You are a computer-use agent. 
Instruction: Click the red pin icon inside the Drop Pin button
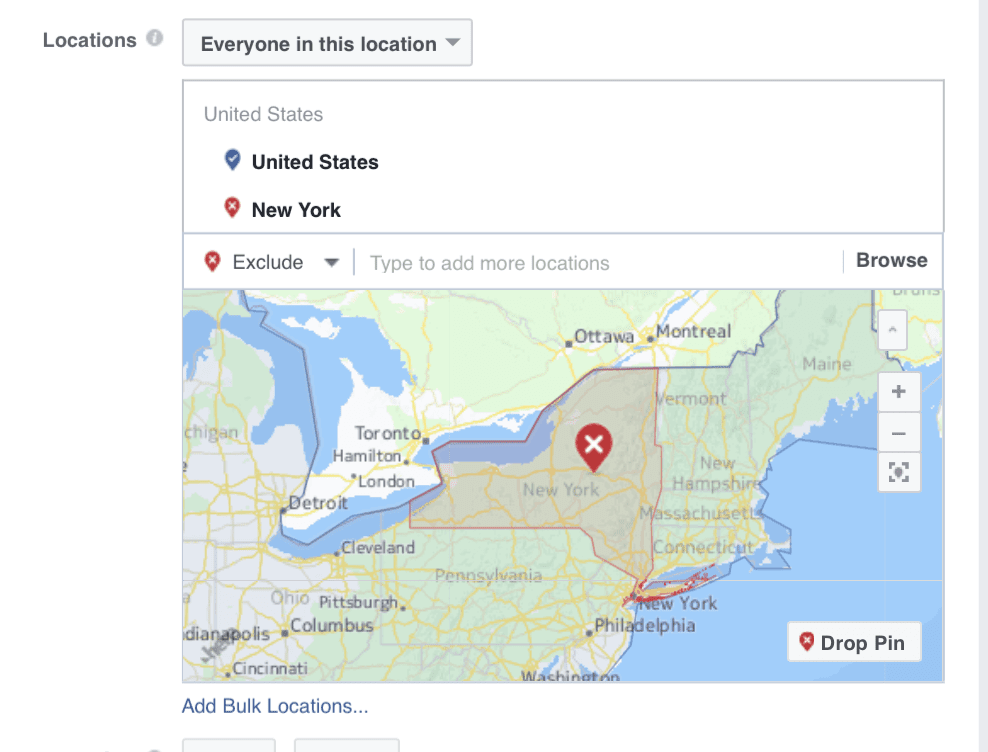pos(806,642)
